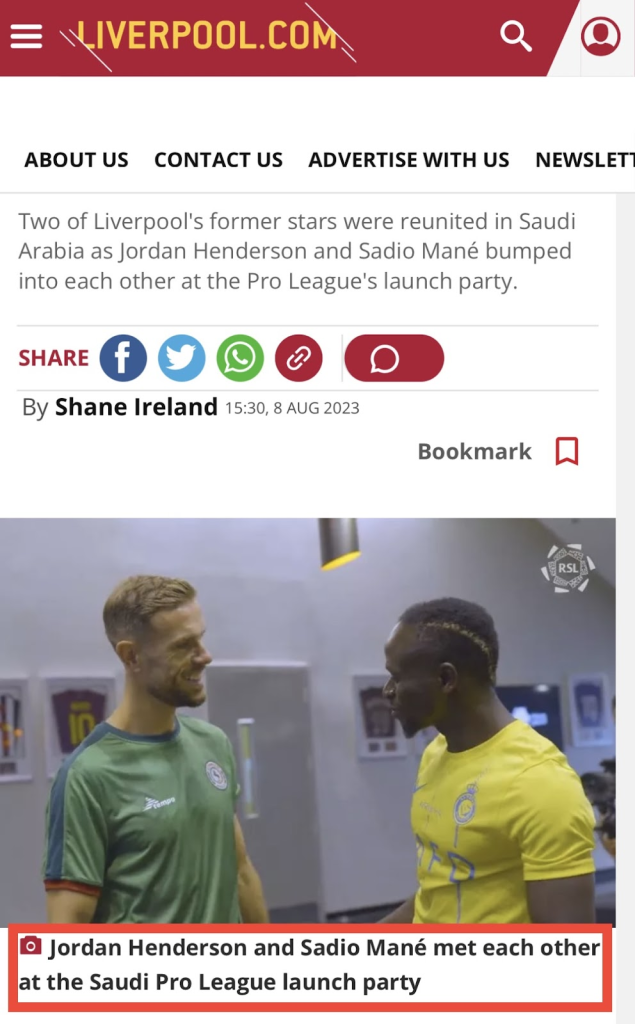Share article on Facebook

pos(123,358)
